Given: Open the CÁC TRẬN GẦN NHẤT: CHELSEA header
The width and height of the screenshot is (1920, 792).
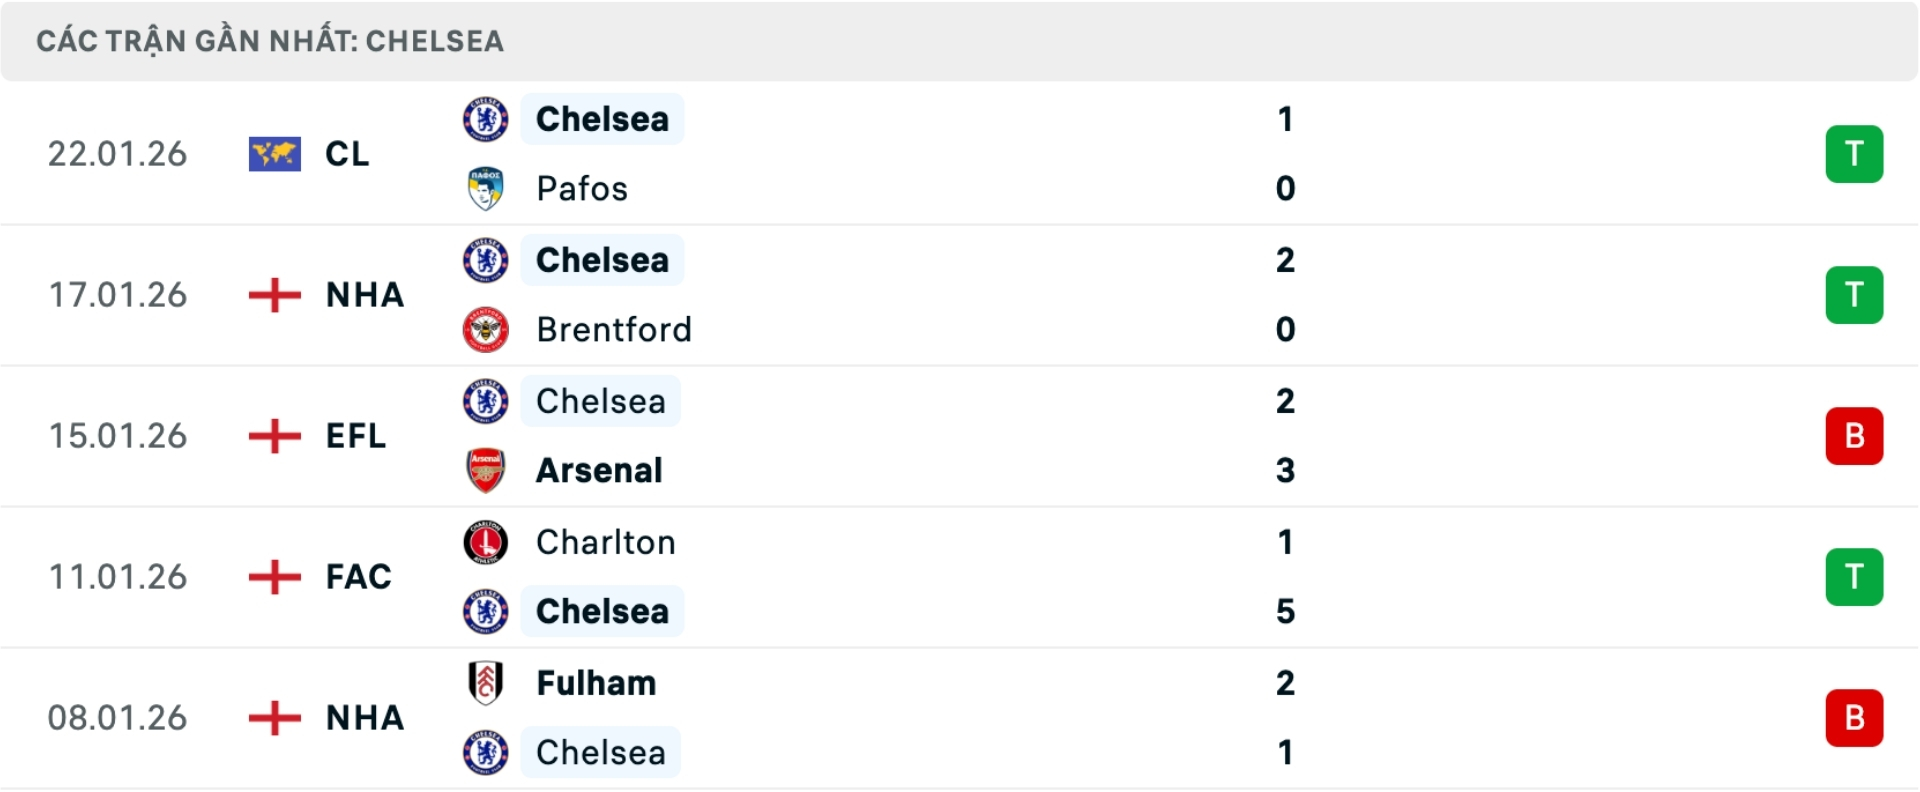Looking at the screenshot, I should 270,41.
